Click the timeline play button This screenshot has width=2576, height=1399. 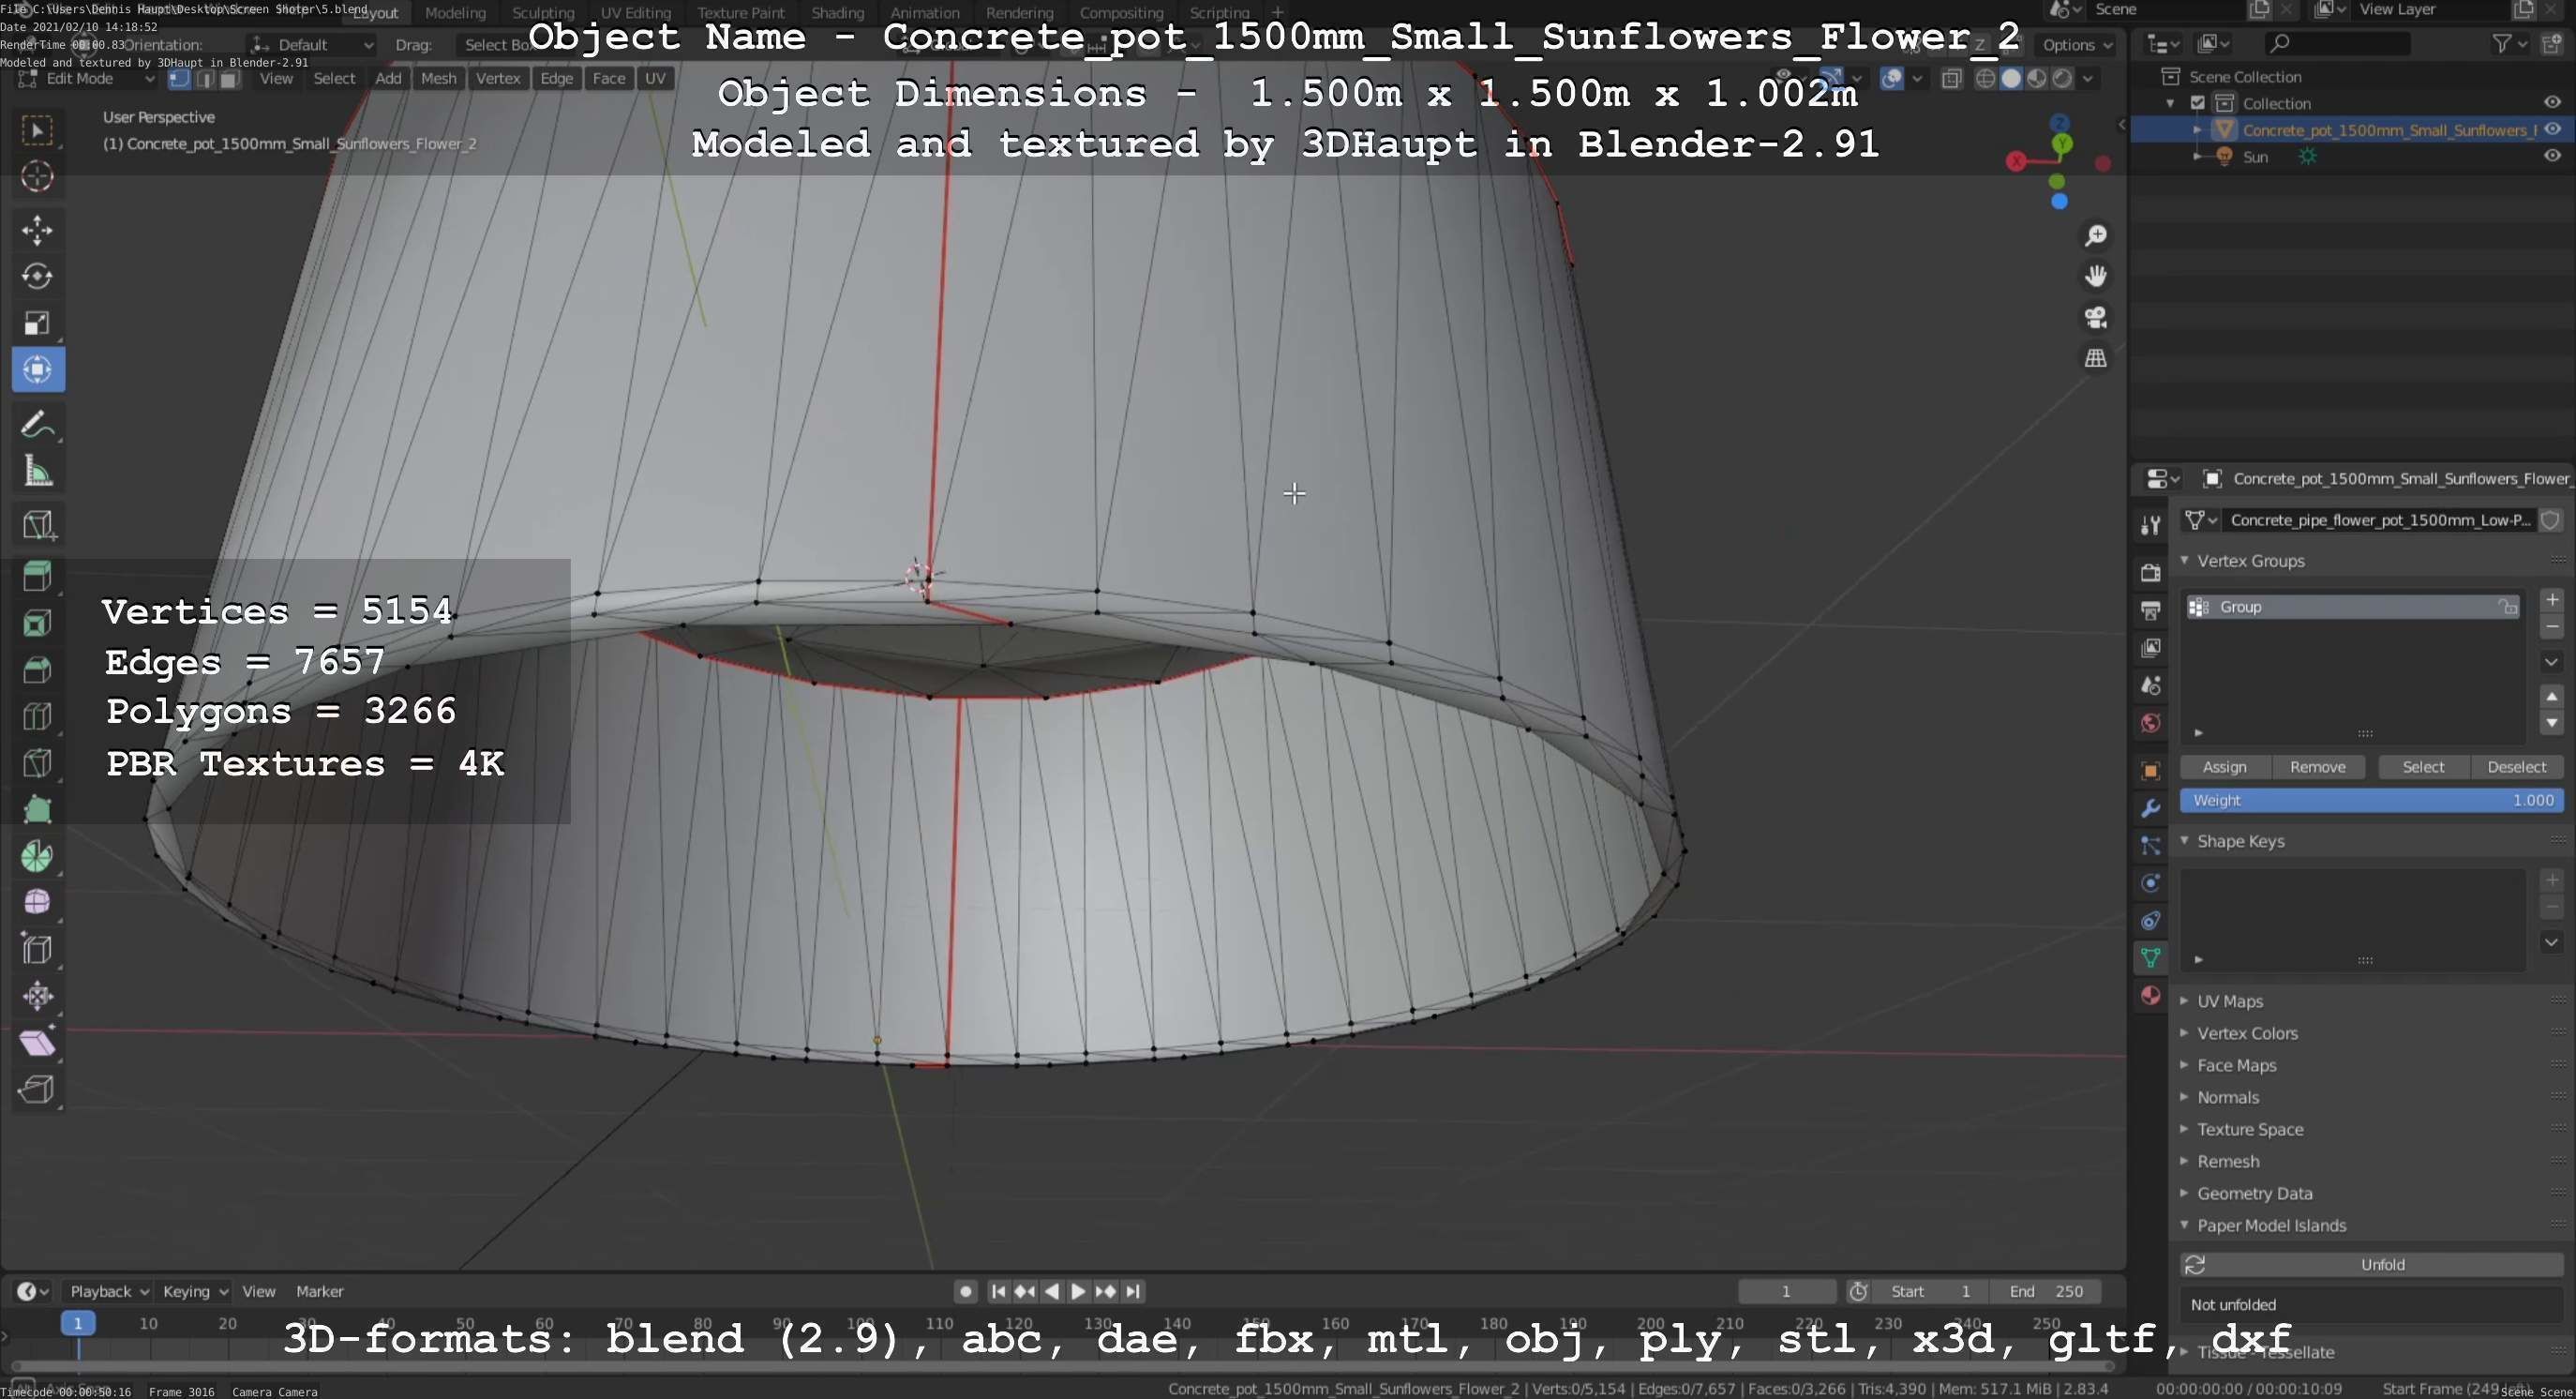(x=1078, y=1291)
